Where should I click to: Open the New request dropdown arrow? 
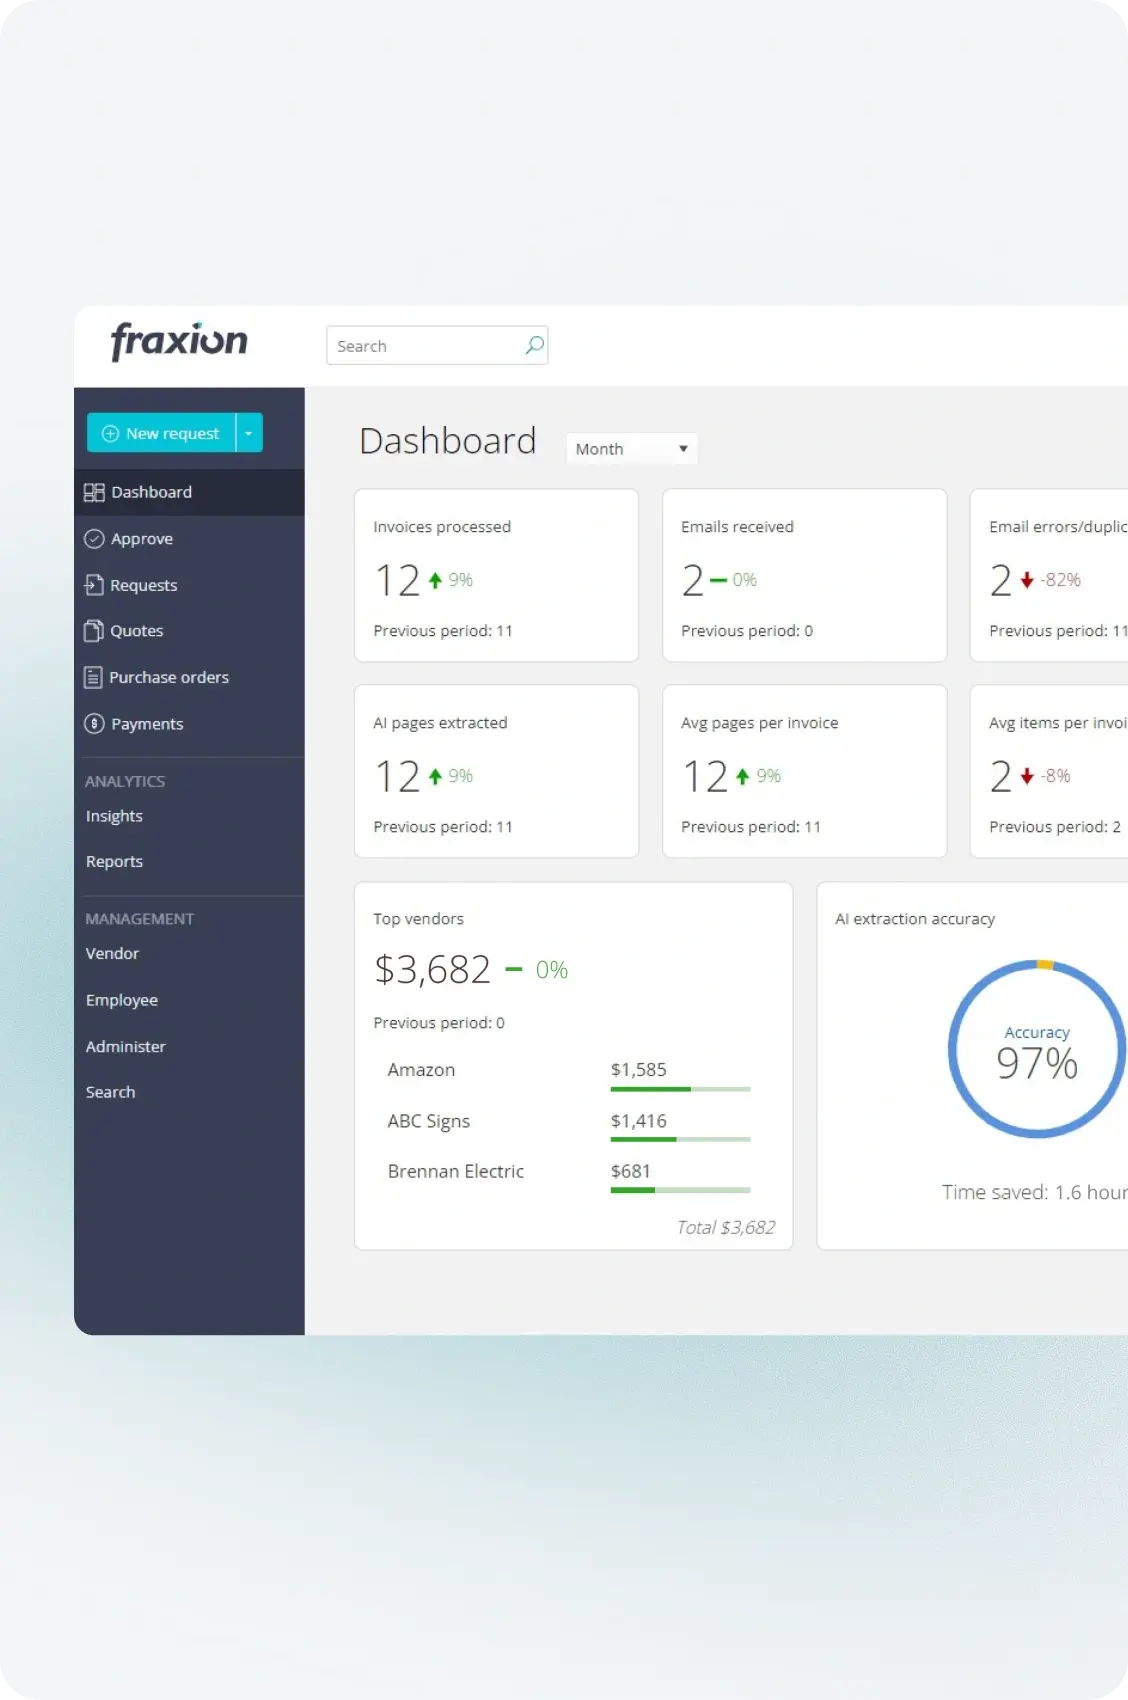(249, 433)
